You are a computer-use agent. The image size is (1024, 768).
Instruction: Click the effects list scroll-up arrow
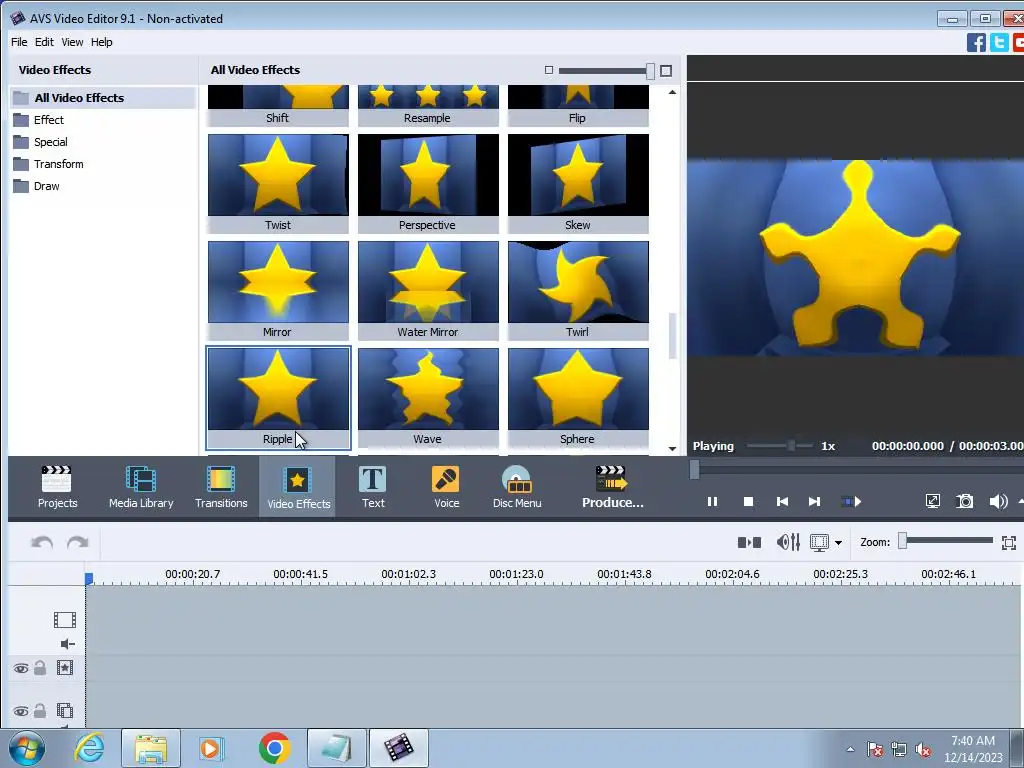pyautogui.click(x=672, y=93)
